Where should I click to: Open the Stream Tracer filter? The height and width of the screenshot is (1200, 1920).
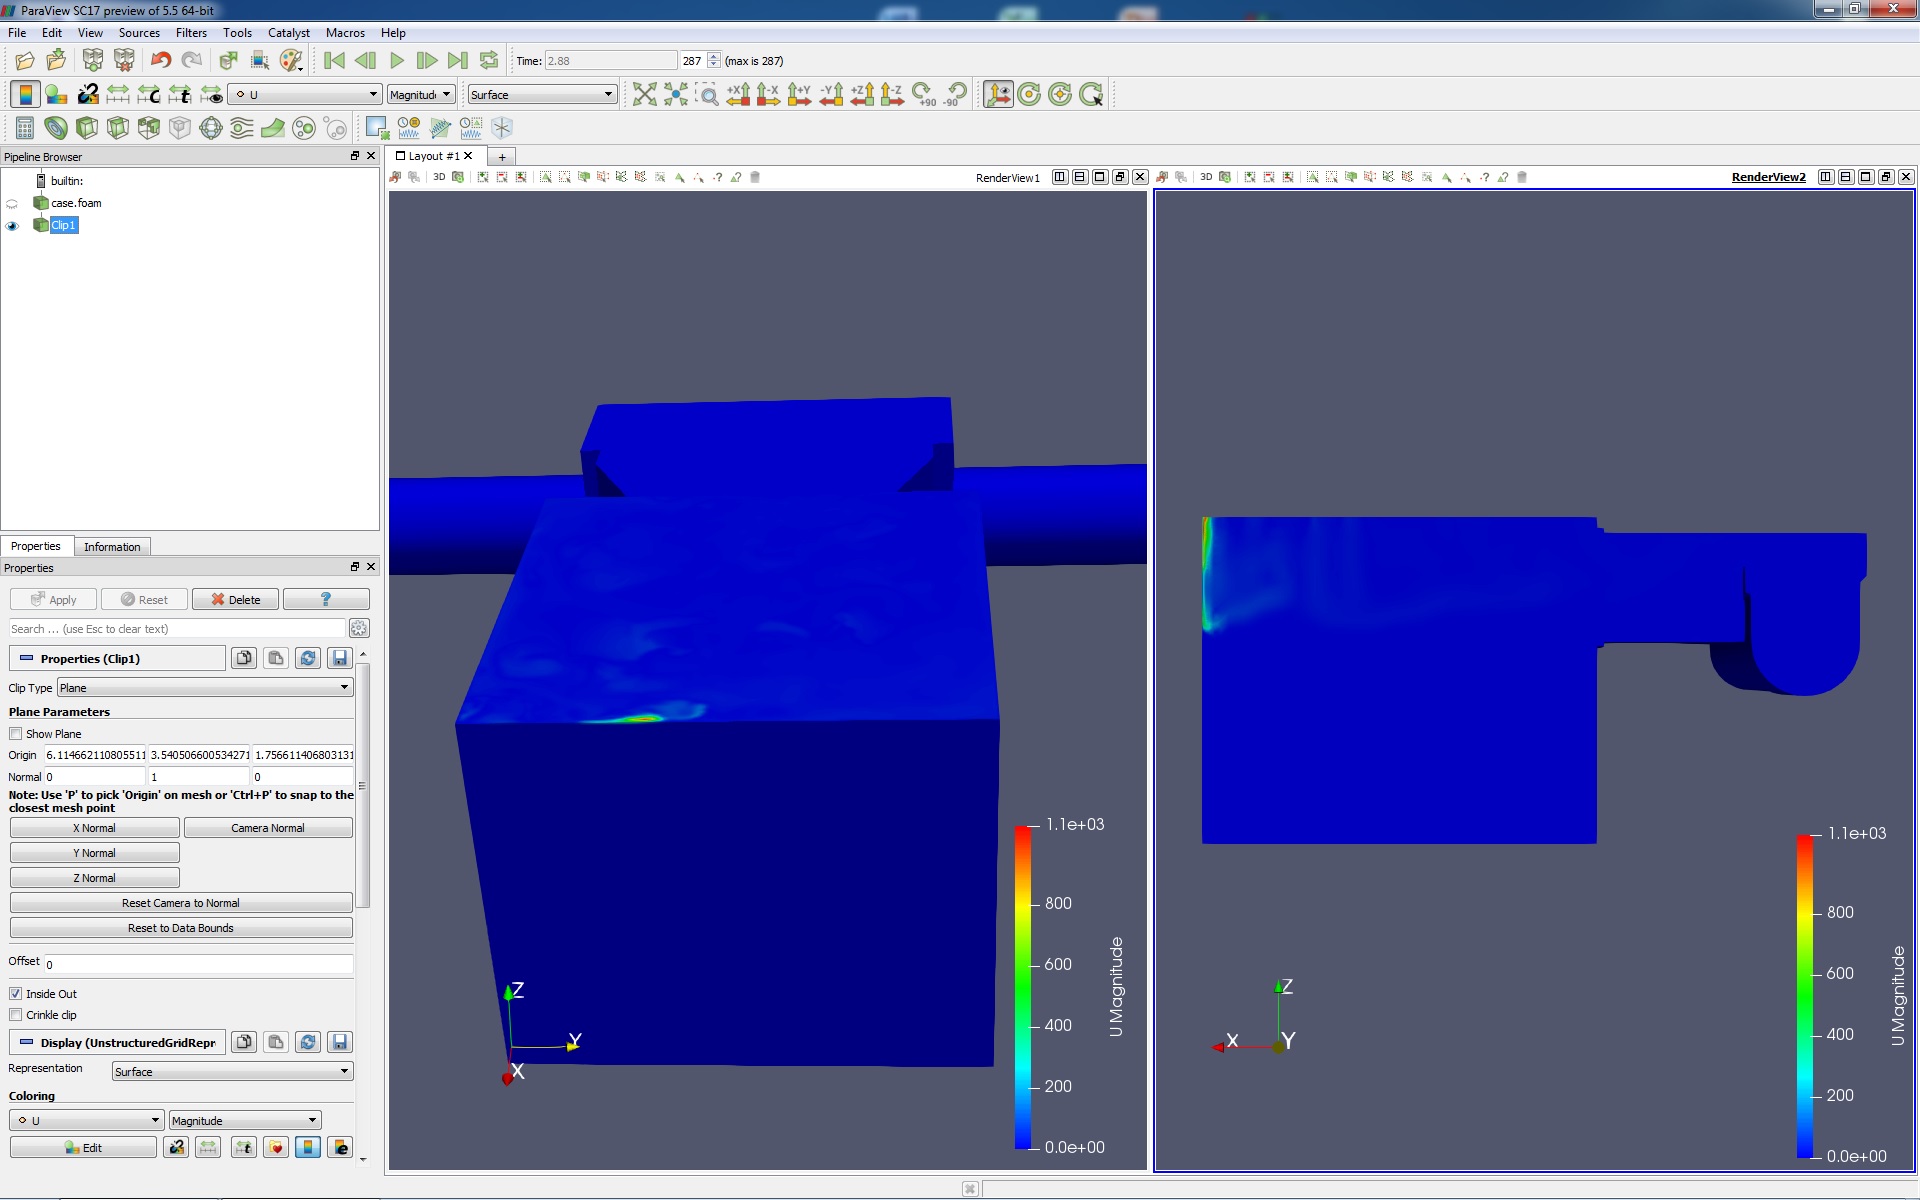pyautogui.click(x=241, y=128)
